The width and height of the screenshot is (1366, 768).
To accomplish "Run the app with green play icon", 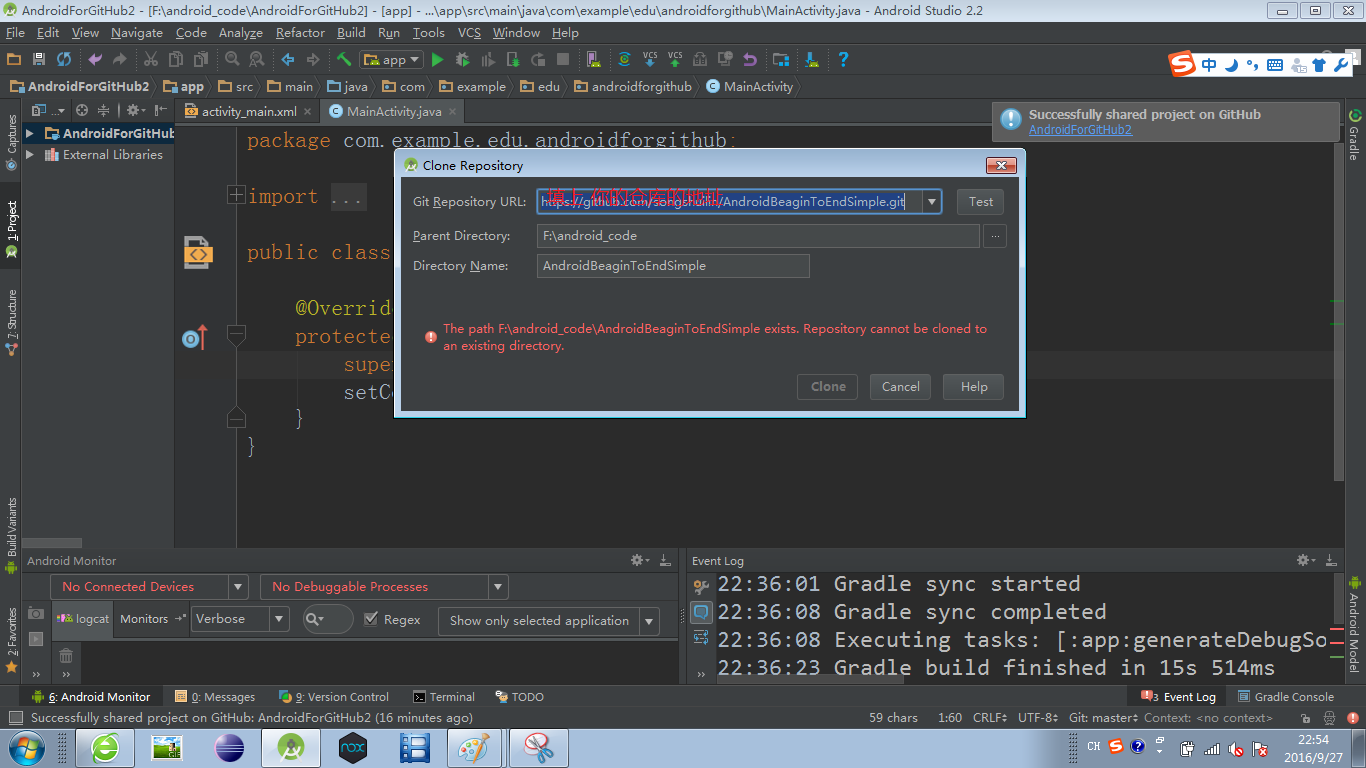I will coord(437,60).
